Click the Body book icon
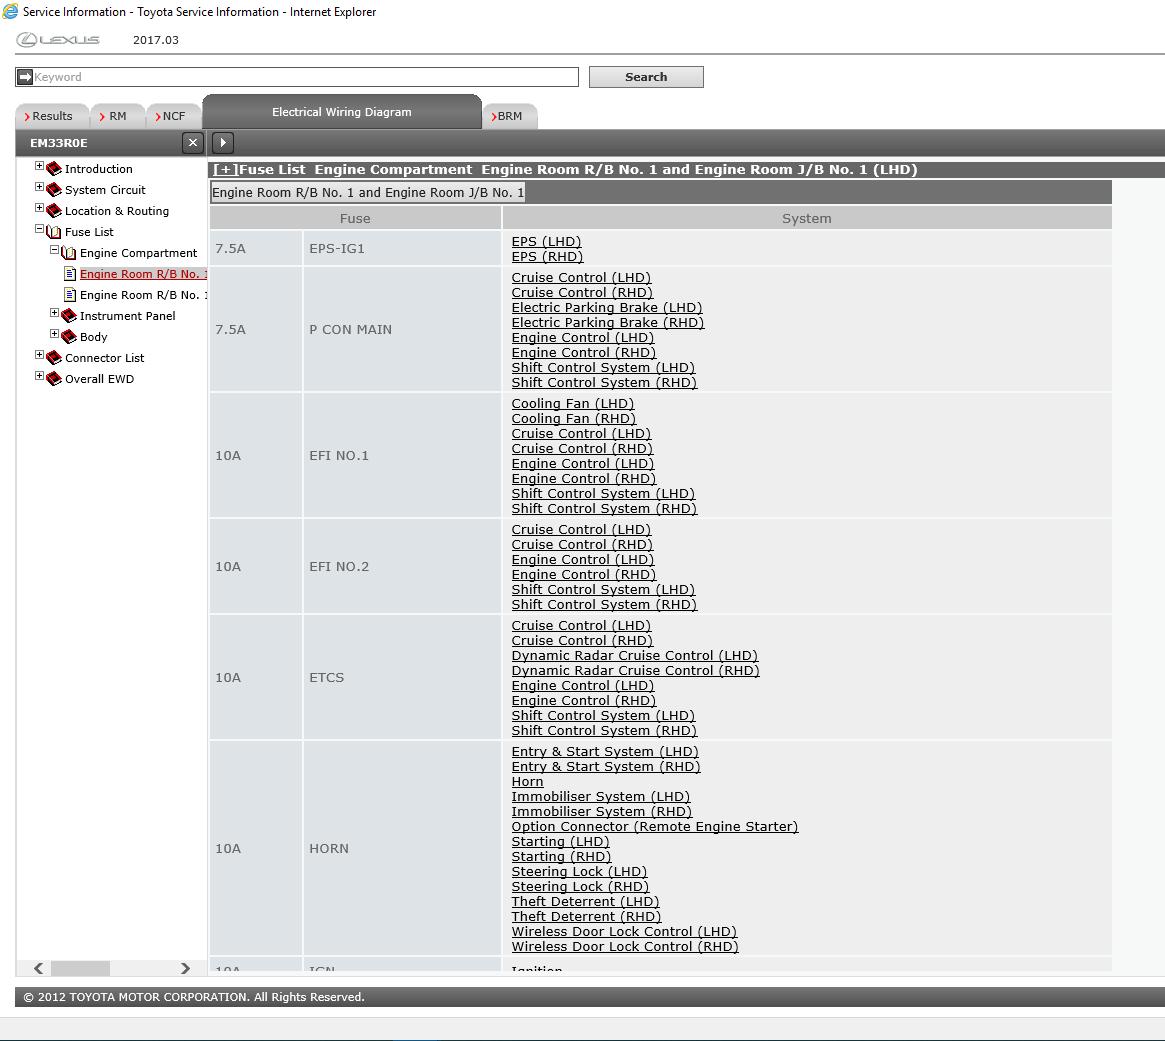Screen dimensions: 1165x1041 68,337
